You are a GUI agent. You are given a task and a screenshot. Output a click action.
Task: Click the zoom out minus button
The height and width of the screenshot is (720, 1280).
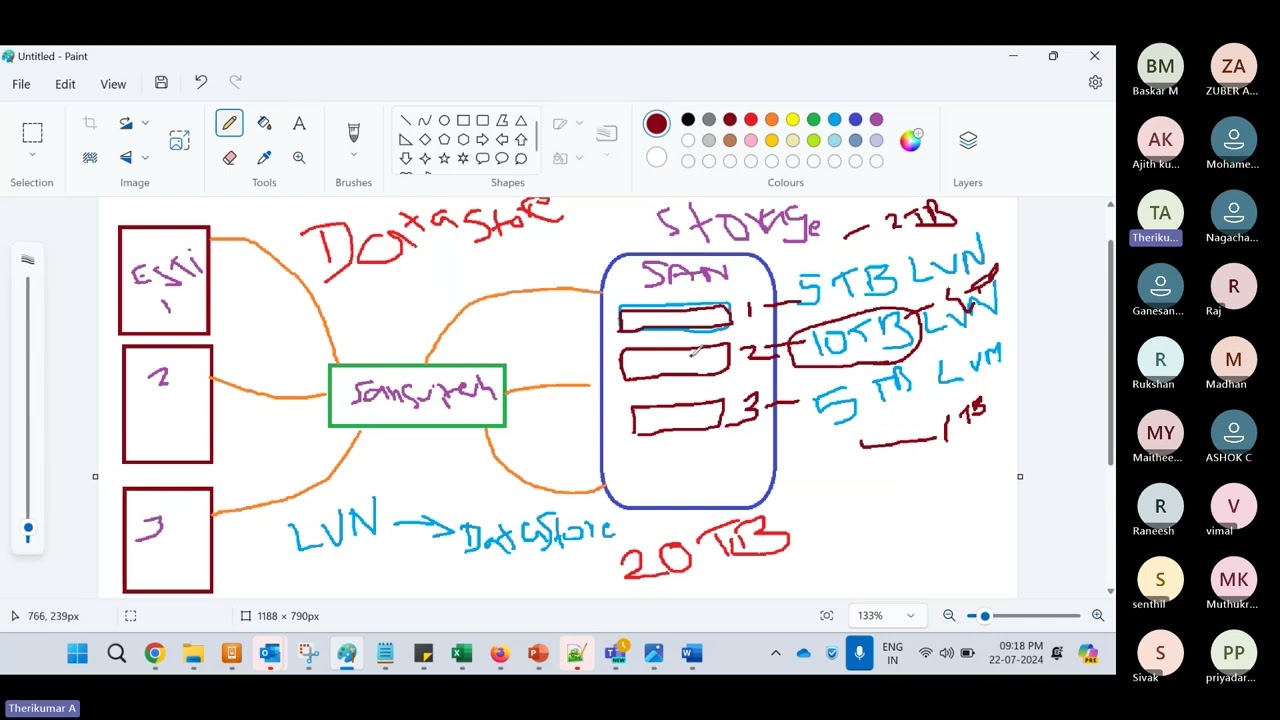[949, 616]
